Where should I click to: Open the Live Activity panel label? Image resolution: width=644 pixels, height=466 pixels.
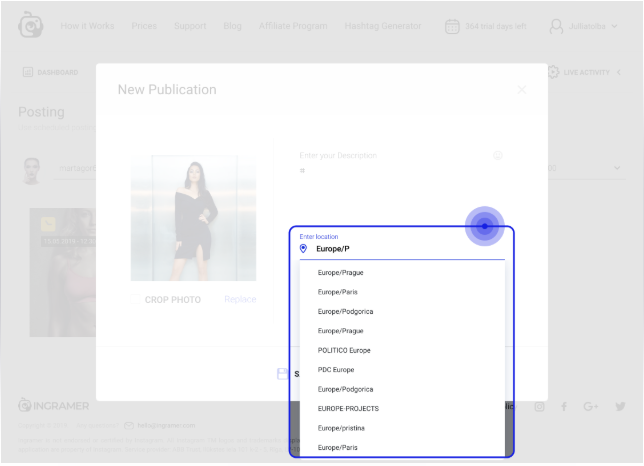point(586,72)
